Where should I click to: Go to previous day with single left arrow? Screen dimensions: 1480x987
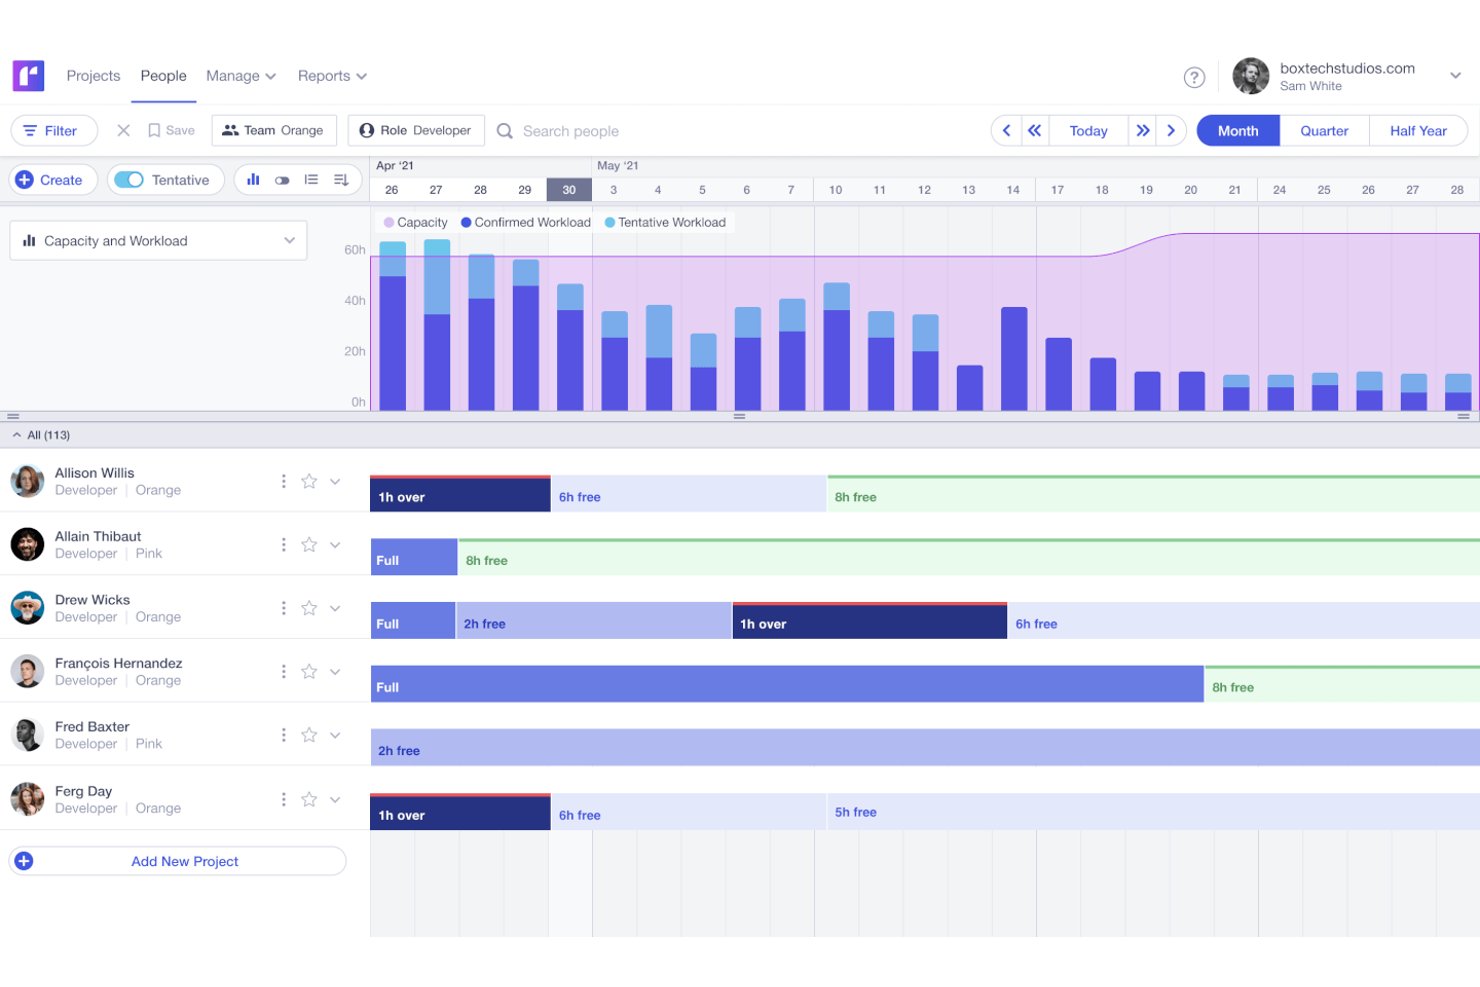click(1006, 131)
